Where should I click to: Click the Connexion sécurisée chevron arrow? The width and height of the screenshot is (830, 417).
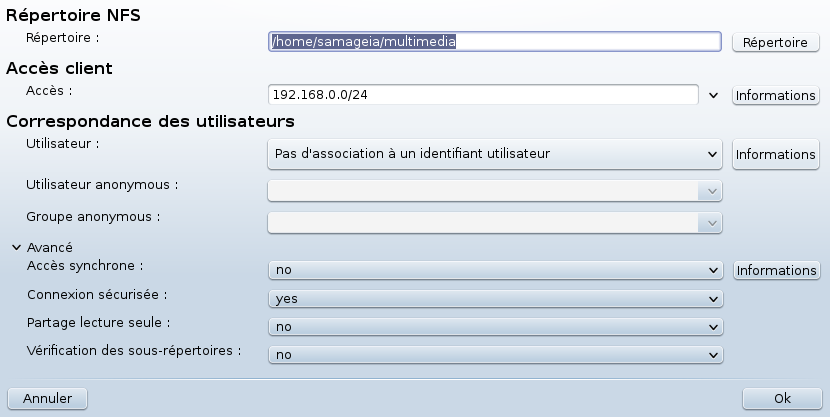712,298
